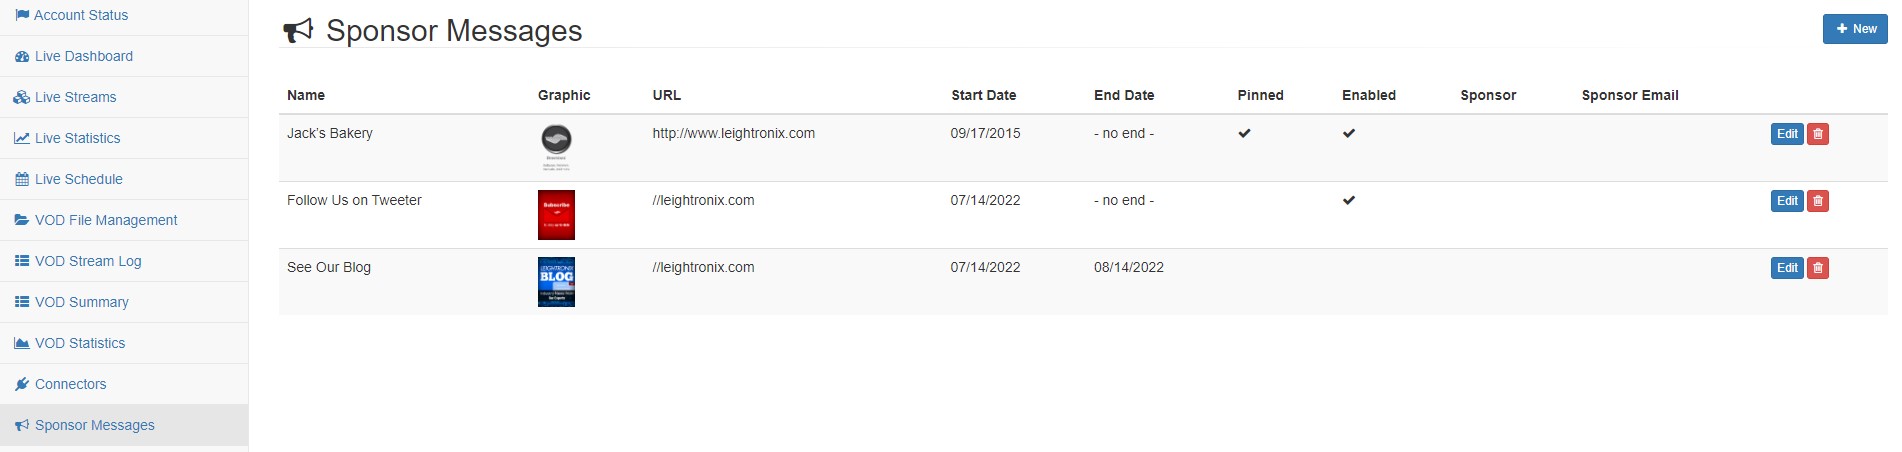Navigate to VOD File Management

click(x=106, y=220)
